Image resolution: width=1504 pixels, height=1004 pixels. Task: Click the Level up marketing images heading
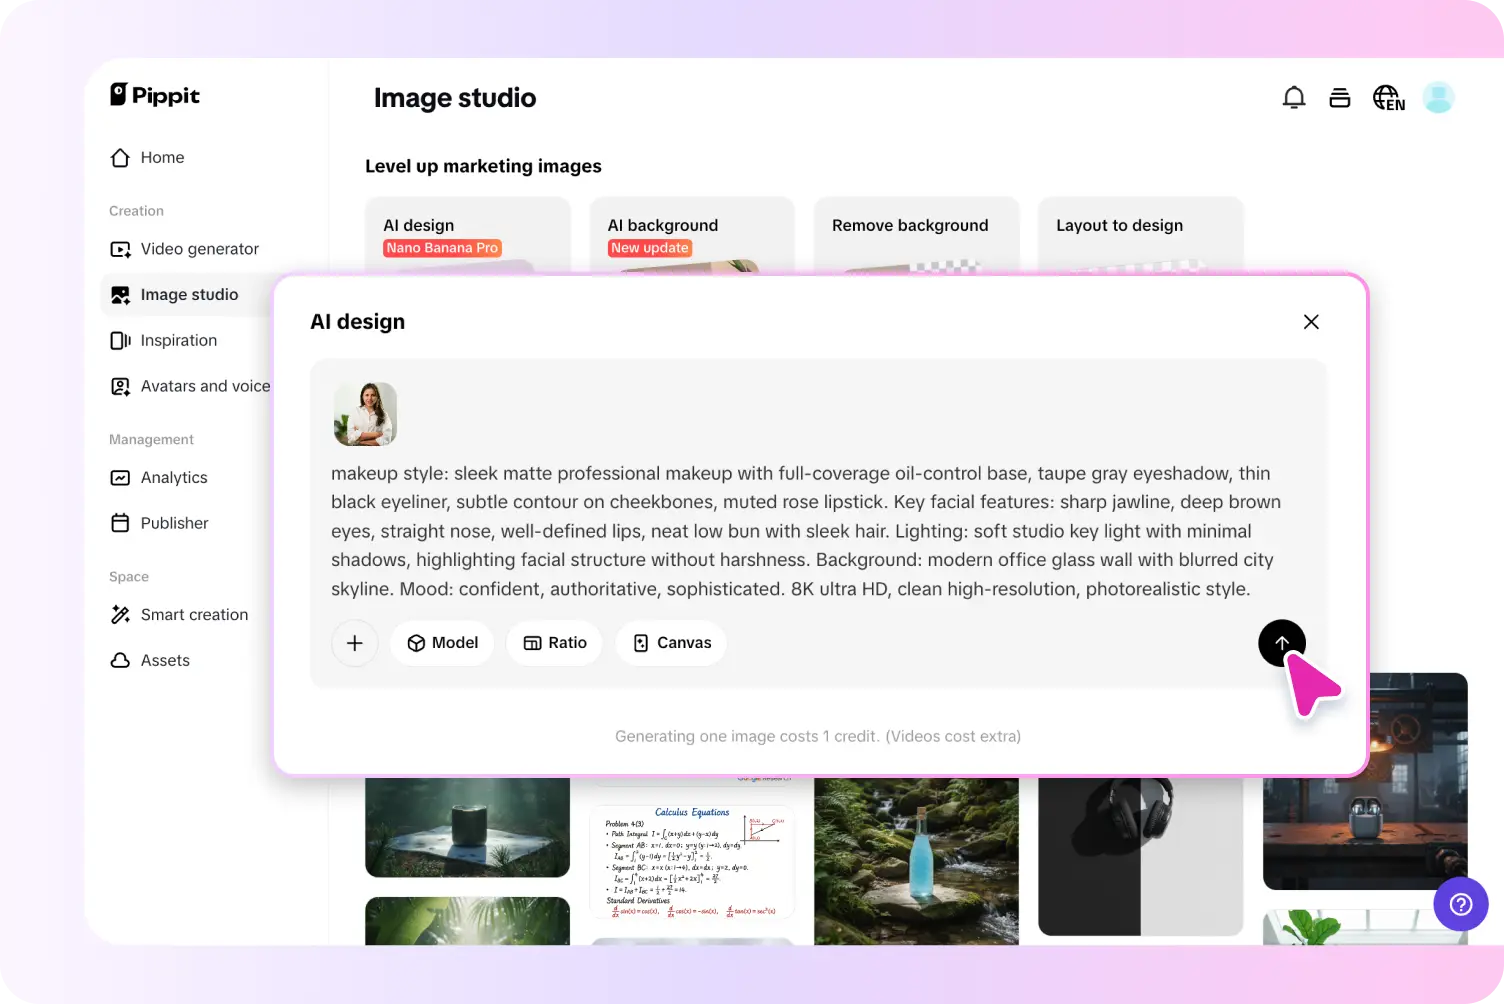[x=483, y=166]
